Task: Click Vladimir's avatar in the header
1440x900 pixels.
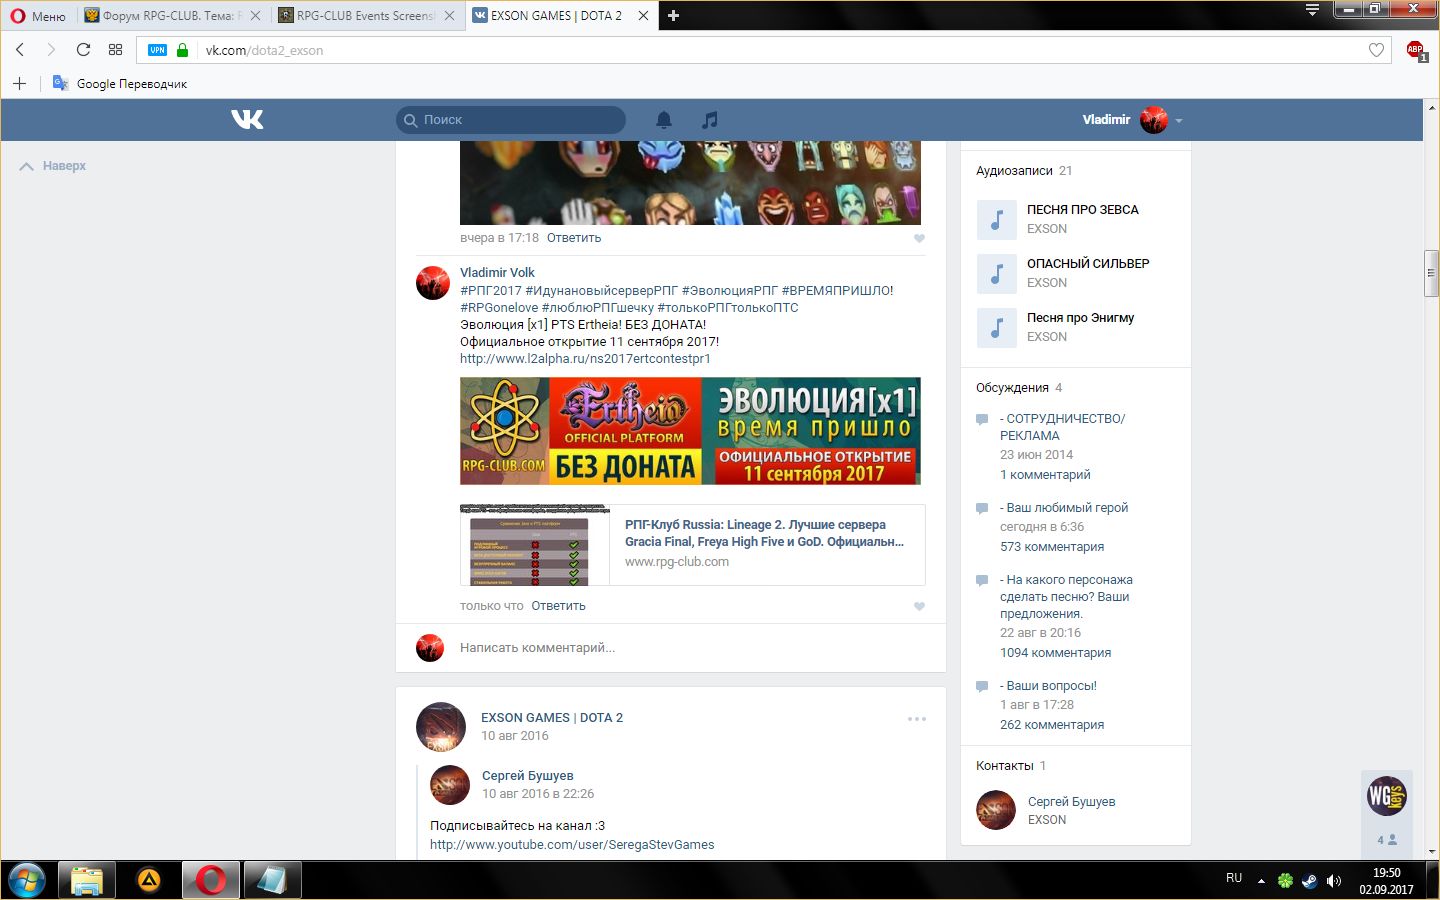Action: click(1154, 120)
